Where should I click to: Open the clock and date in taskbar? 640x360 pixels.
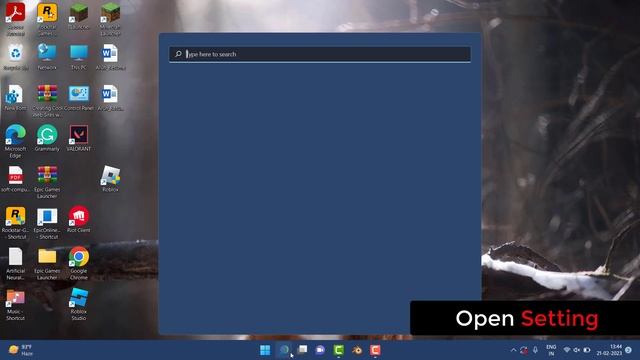pyautogui.click(x=609, y=350)
